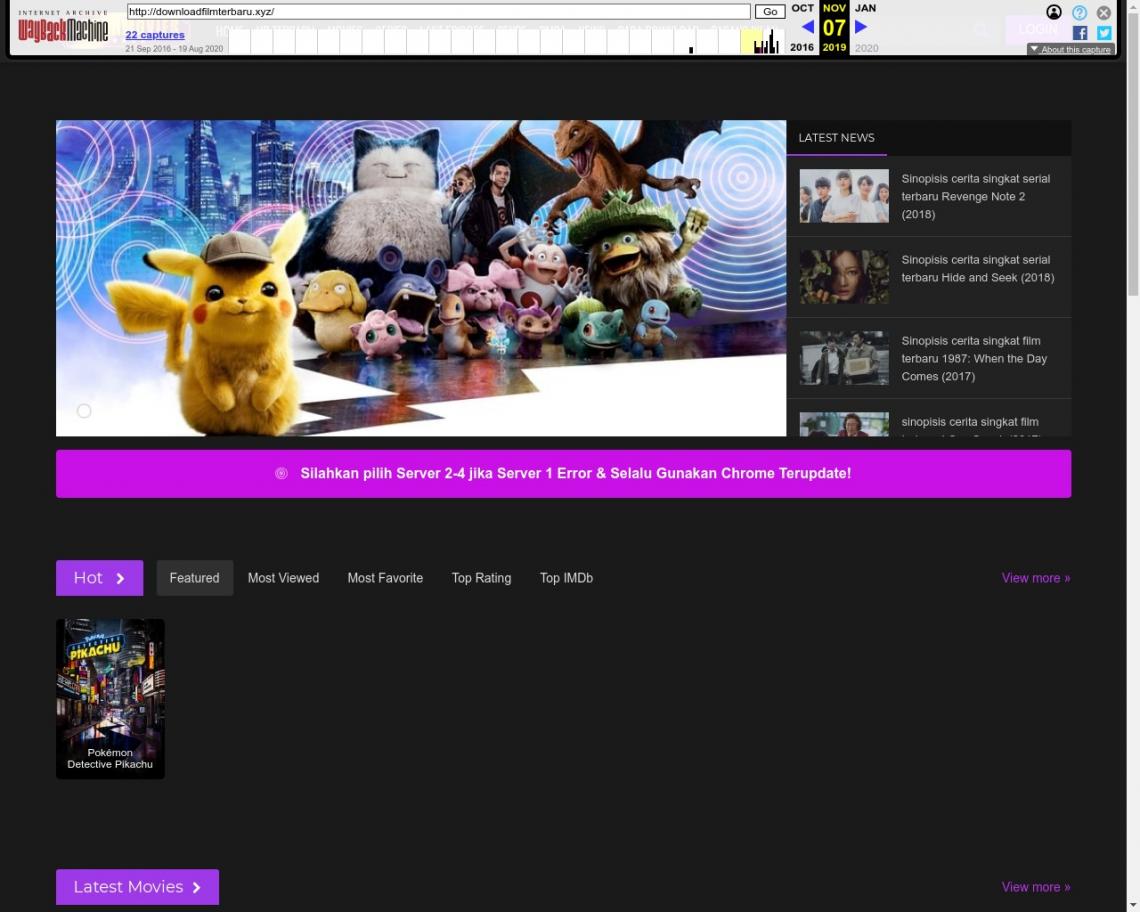The width and height of the screenshot is (1140, 912).
Task: Click the scrollbar down arrow
Action: coord(1133,906)
